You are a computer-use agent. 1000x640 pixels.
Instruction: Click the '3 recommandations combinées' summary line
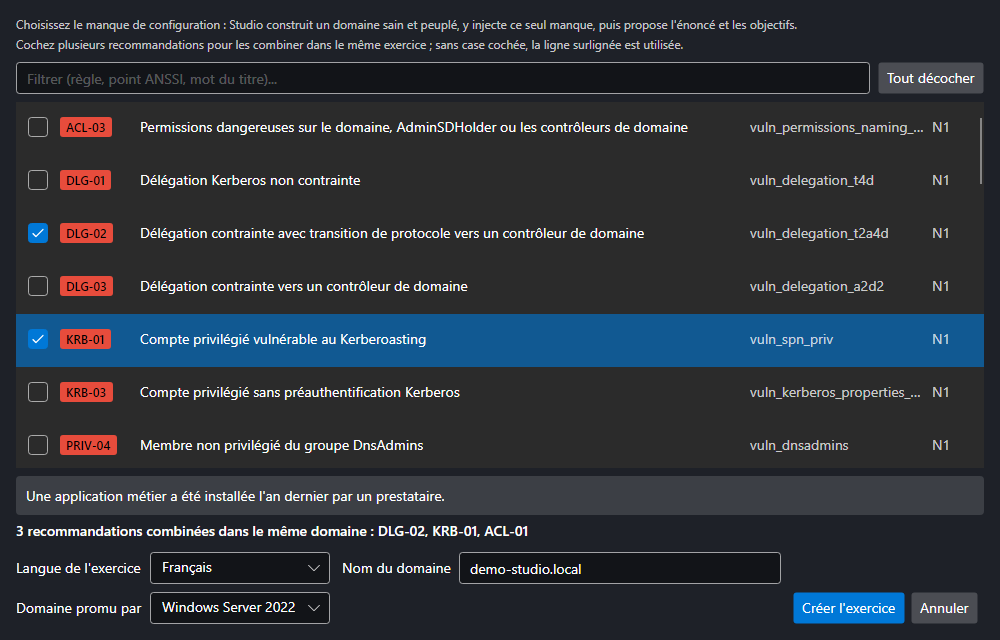272,531
